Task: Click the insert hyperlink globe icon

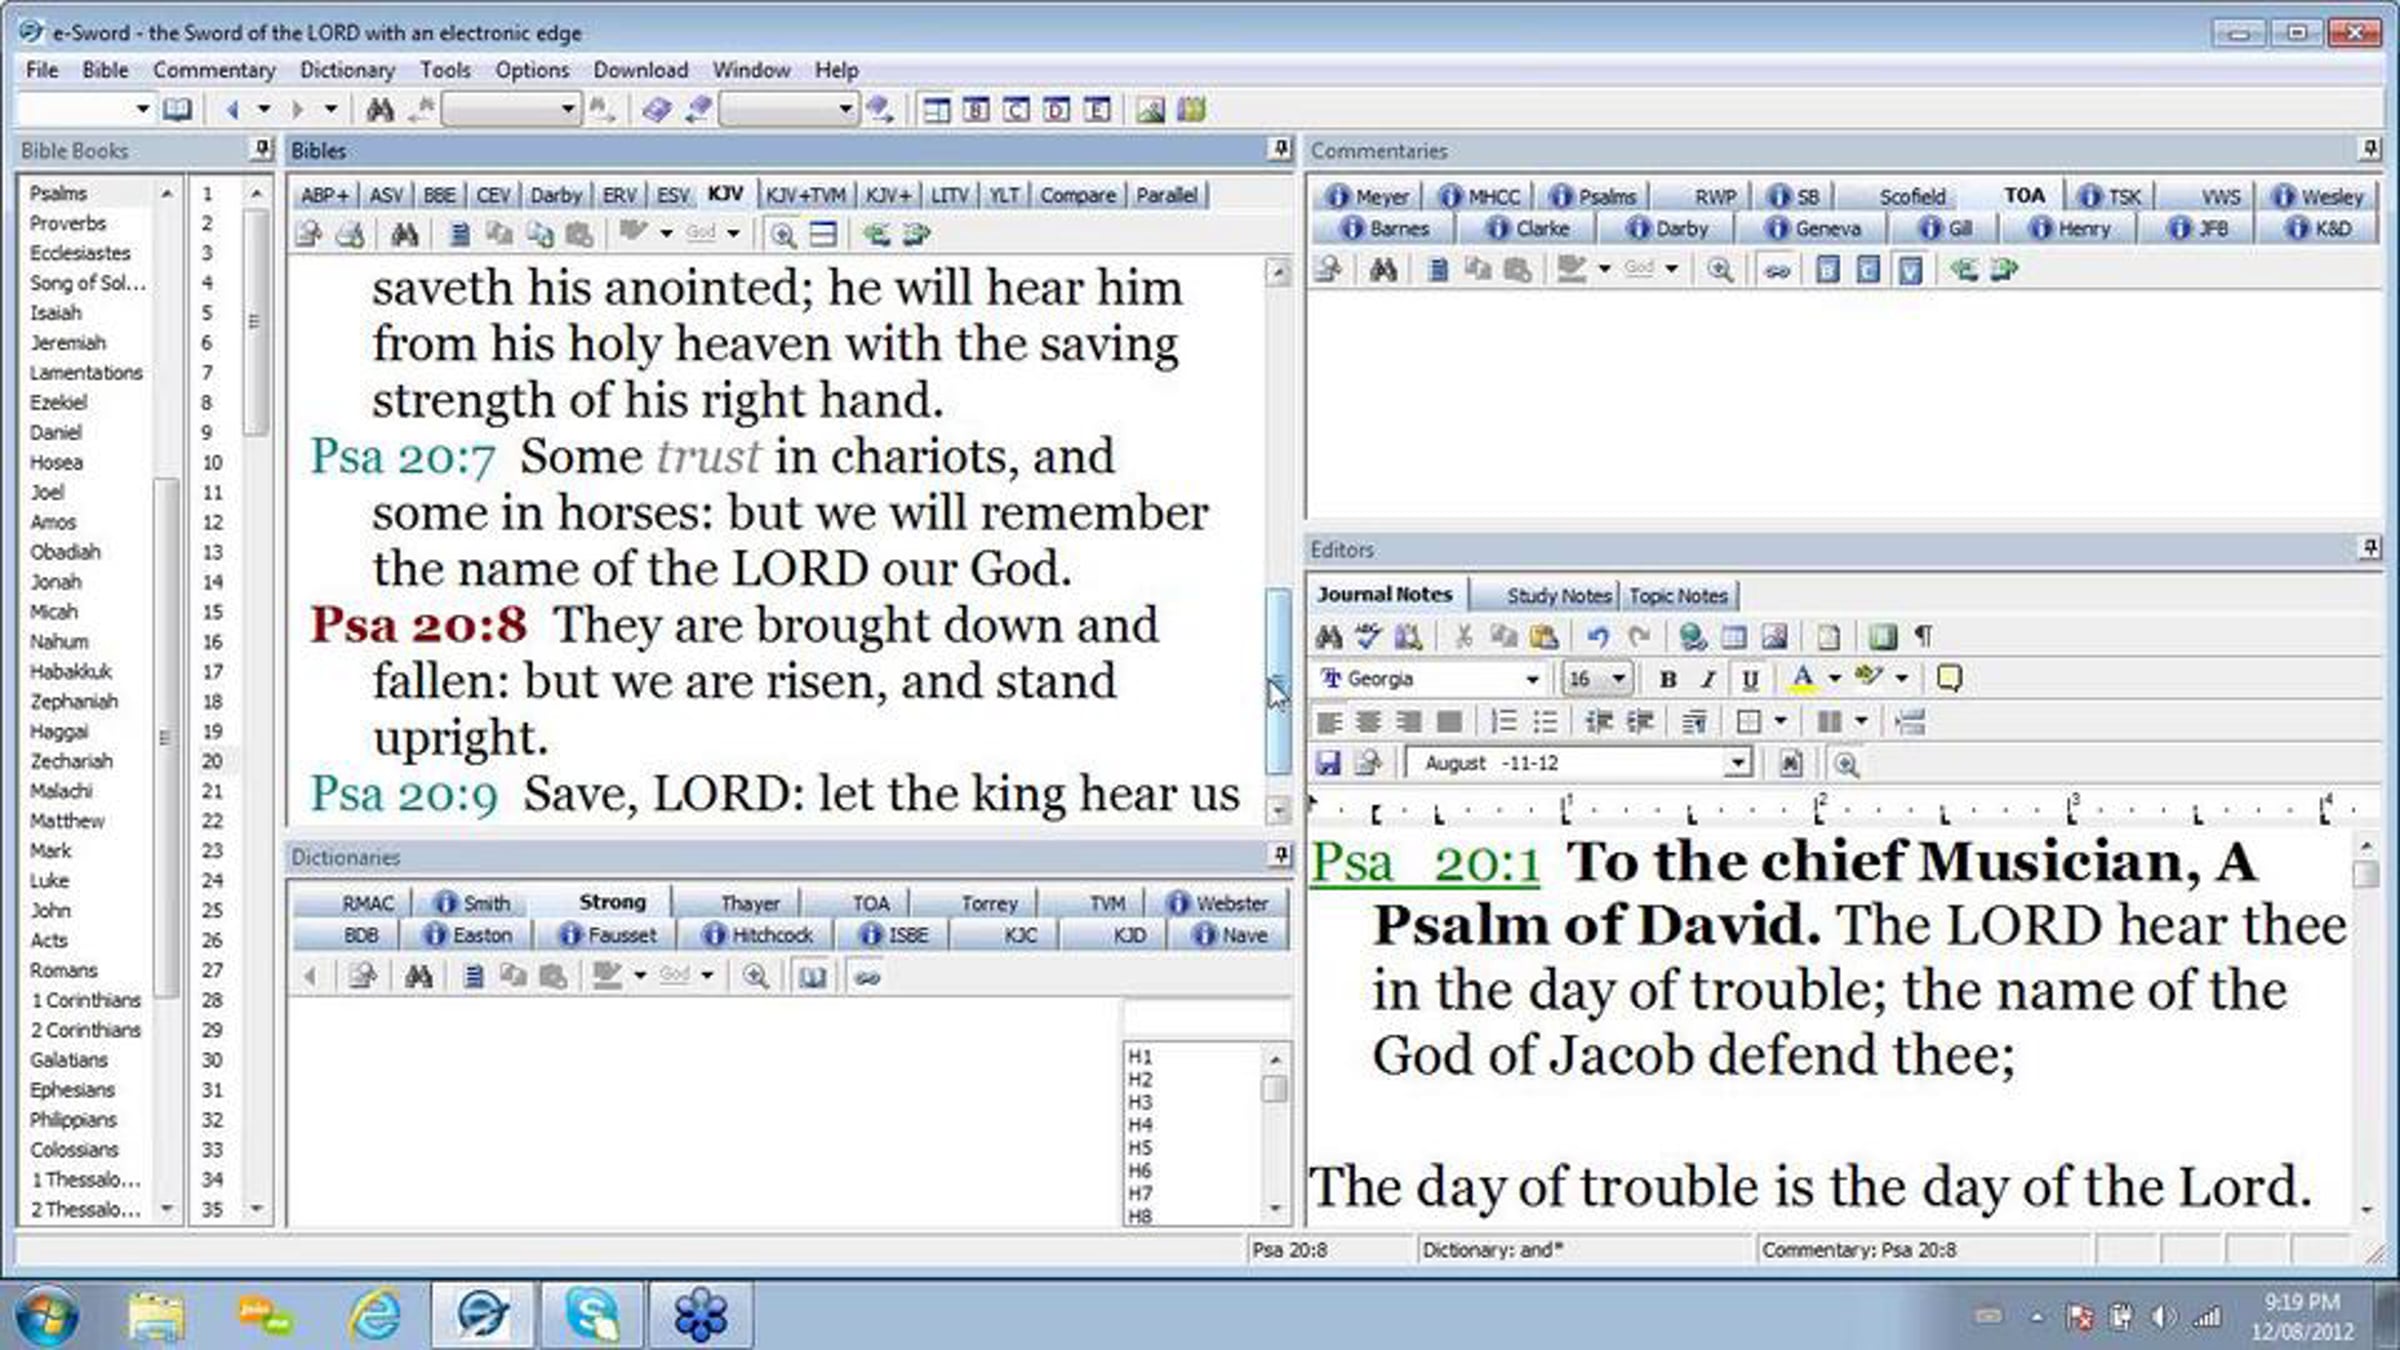Action: pyautogui.click(x=1692, y=636)
